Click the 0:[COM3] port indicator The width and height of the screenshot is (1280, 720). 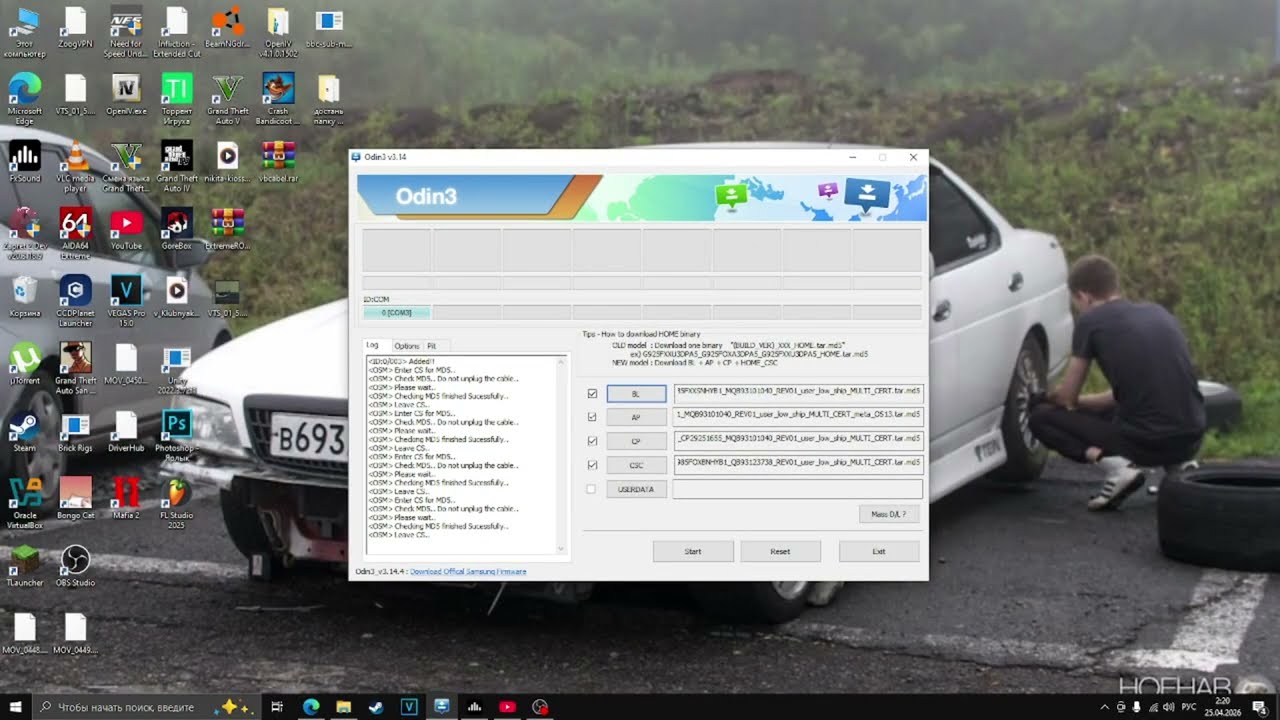[x=396, y=313]
